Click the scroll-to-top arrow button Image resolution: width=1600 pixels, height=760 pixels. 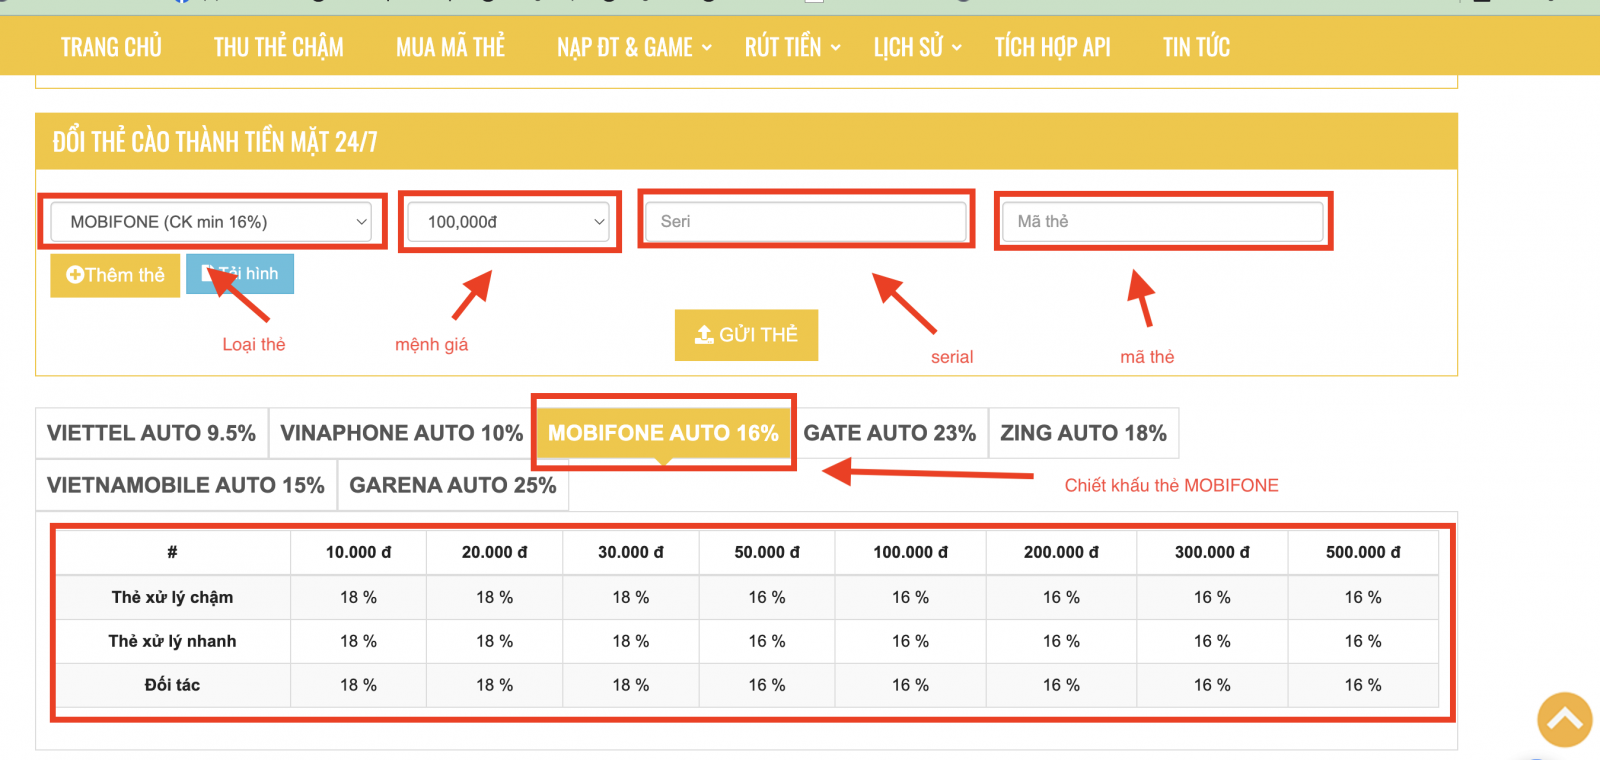coord(1565,720)
